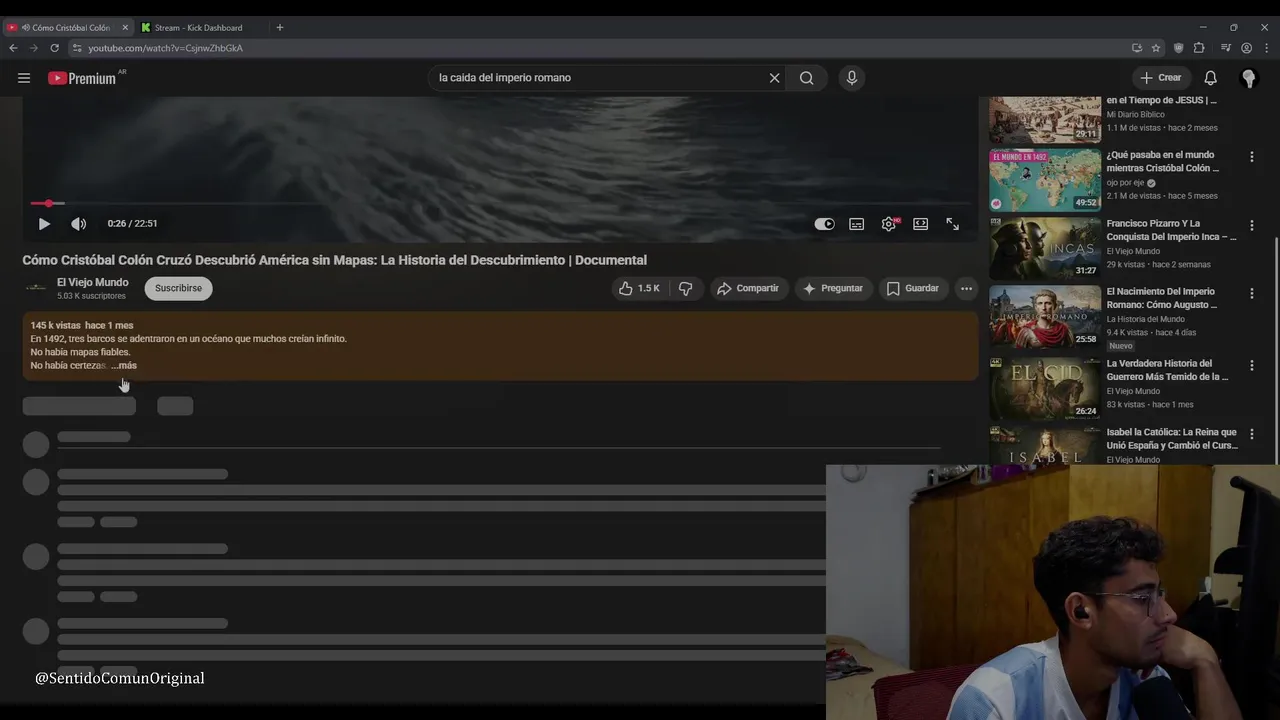Run search with the magnifier button
Screen dimensions: 1280x720
(x=807, y=78)
